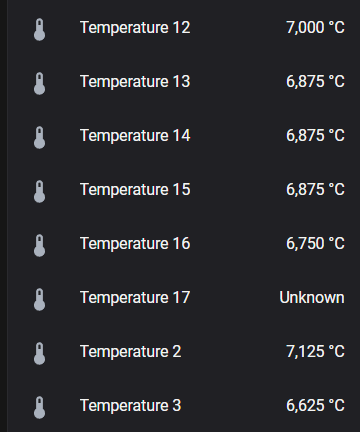Click the thermometer icon for Temperature 2
The width and height of the screenshot is (360, 432).
tap(39, 353)
